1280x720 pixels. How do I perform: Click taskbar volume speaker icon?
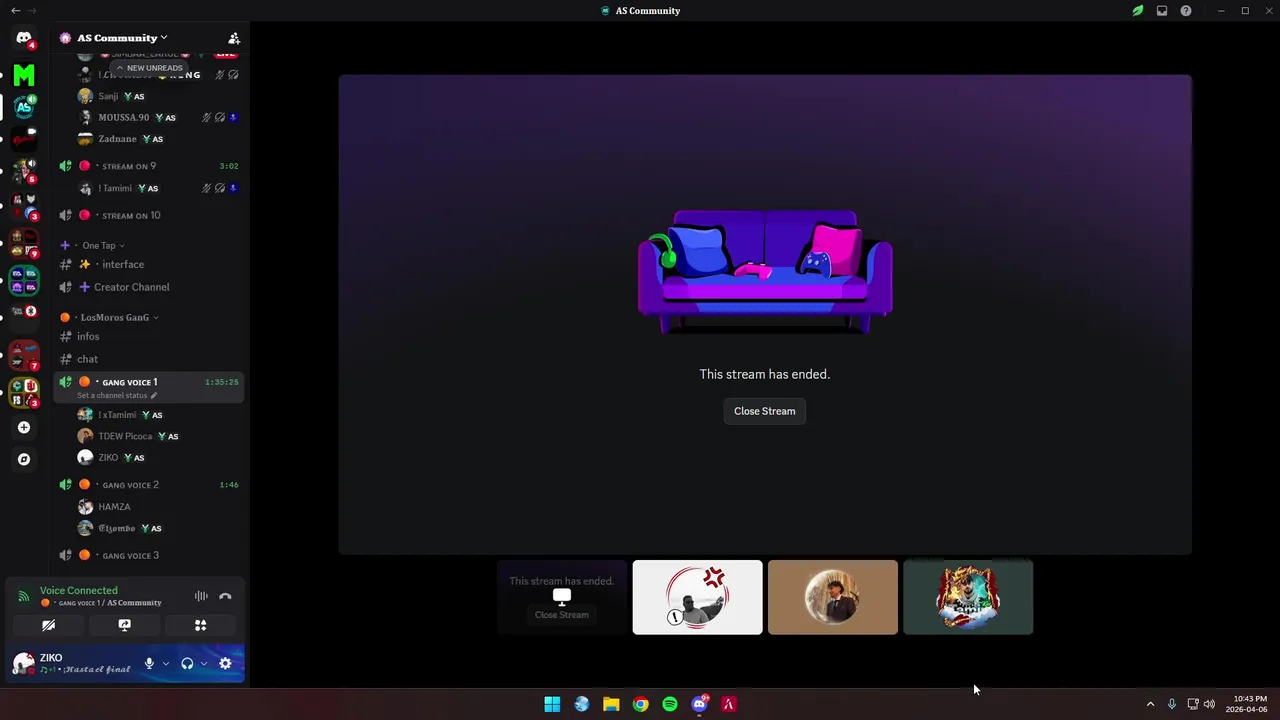coord(1209,704)
